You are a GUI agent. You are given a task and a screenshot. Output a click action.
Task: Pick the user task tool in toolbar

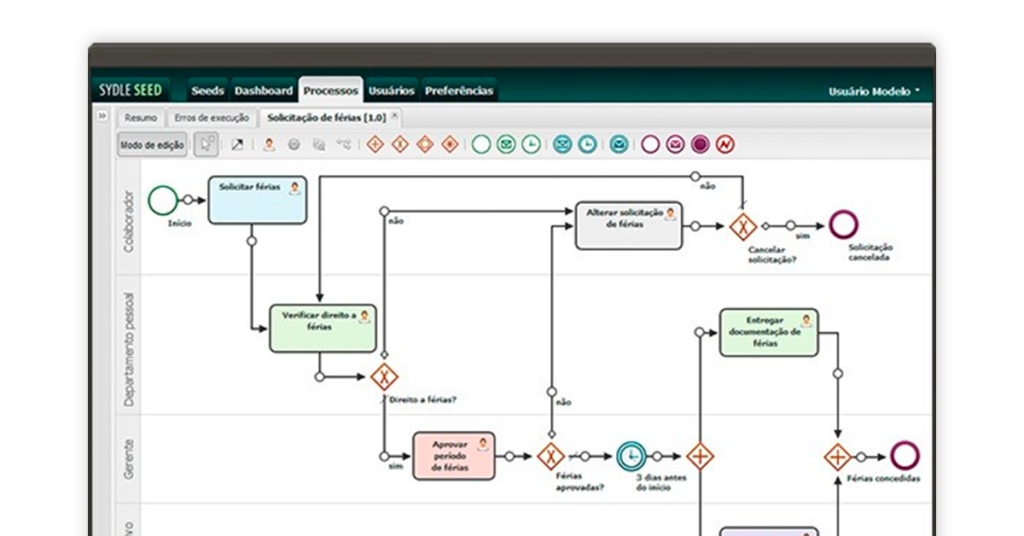coord(269,144)
